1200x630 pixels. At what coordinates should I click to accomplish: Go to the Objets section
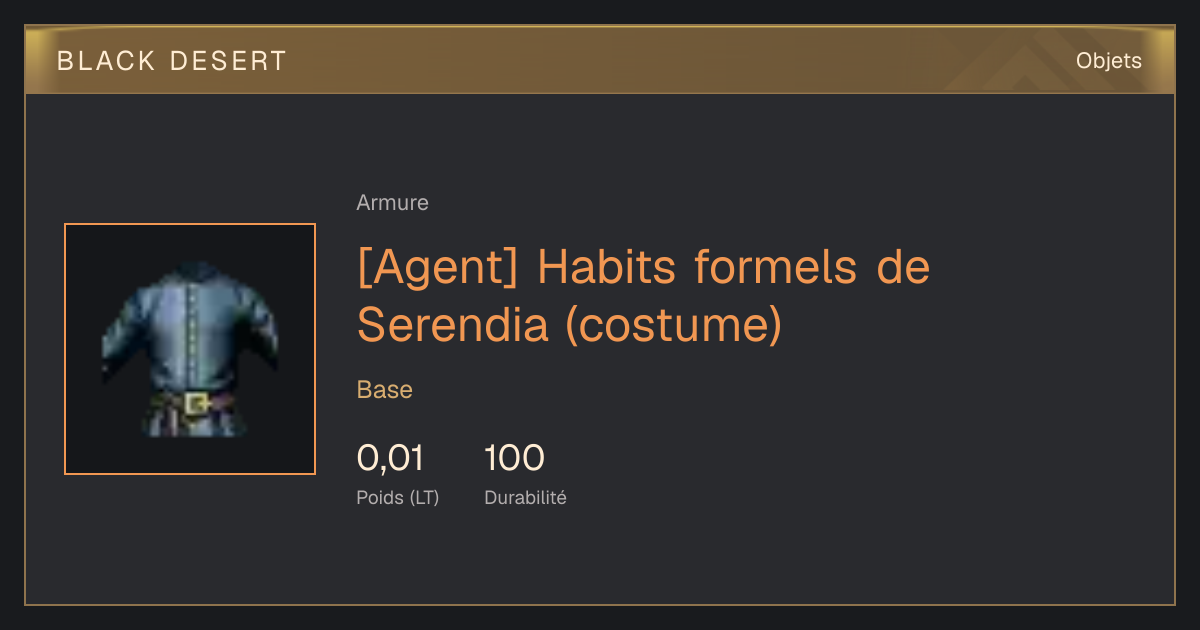[x=1109, y=61]
